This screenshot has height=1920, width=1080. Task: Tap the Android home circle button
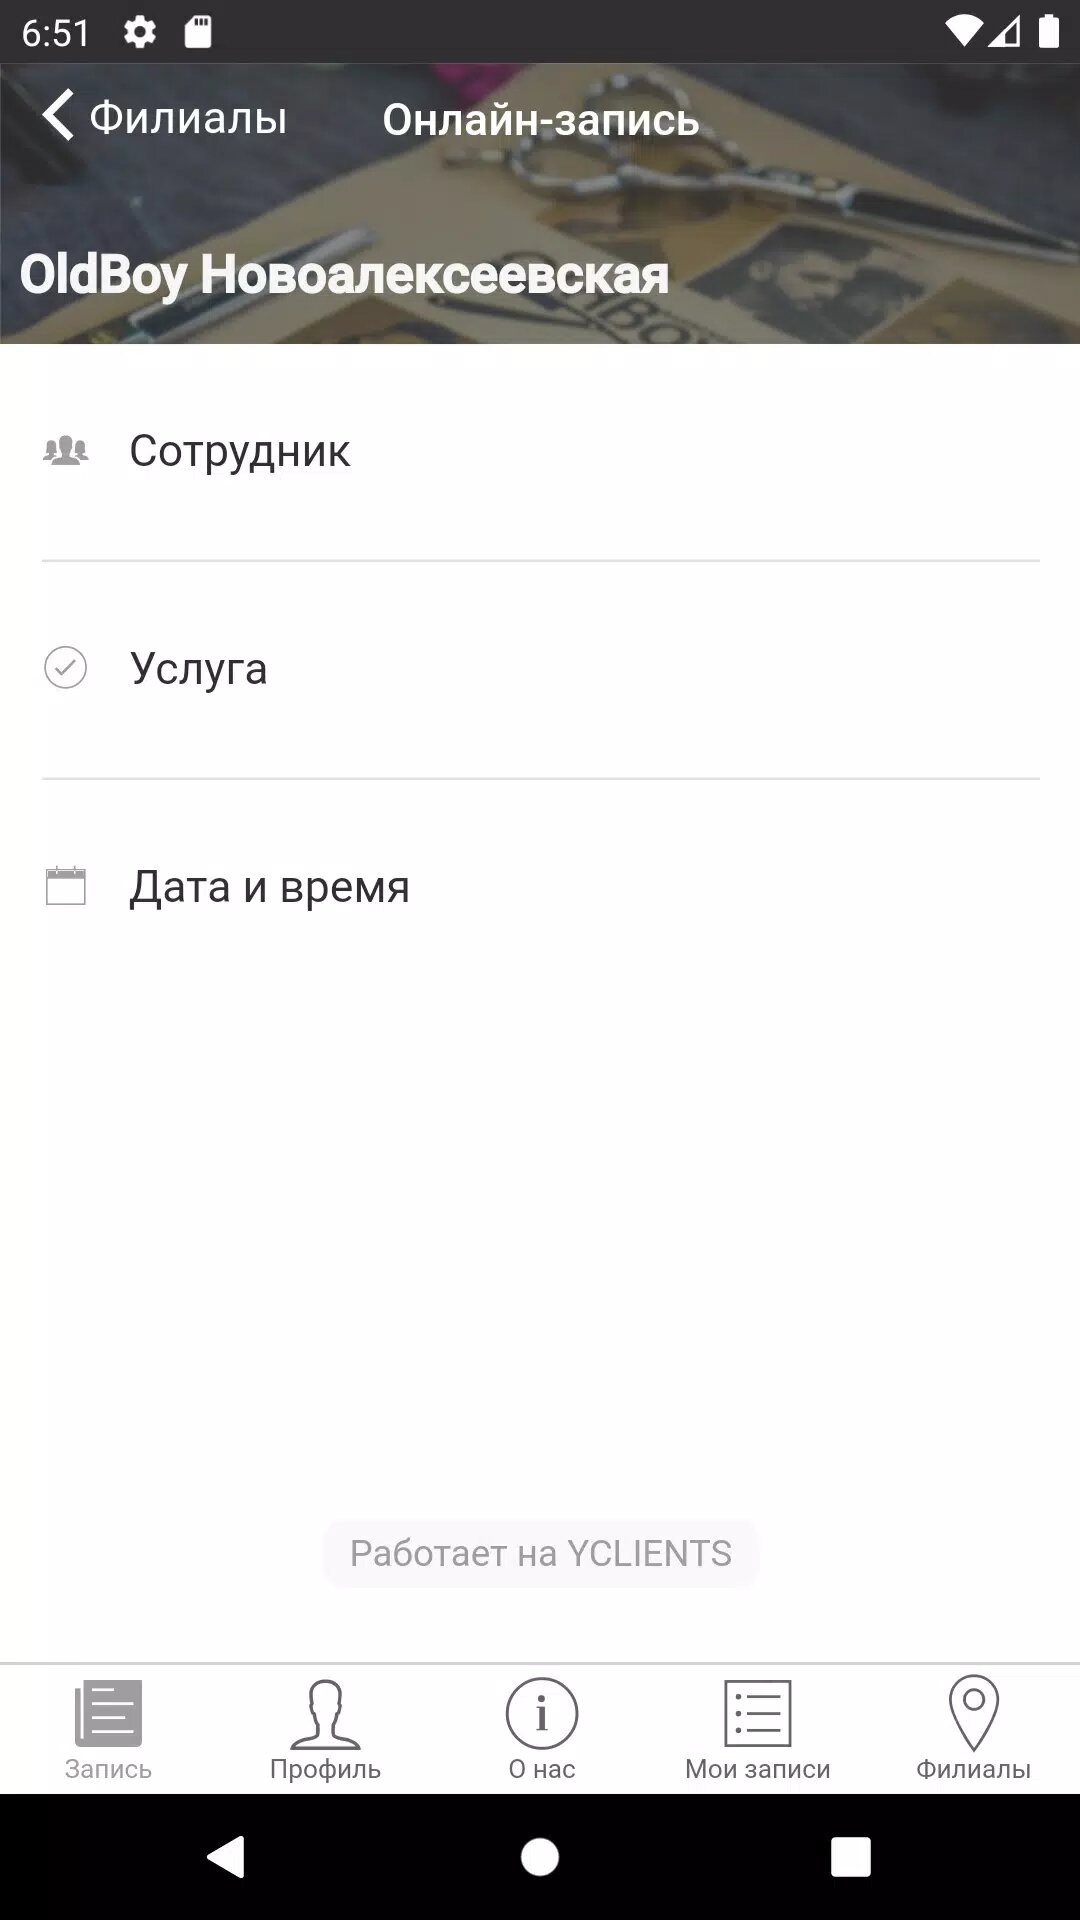click(x=540, y=1857)
